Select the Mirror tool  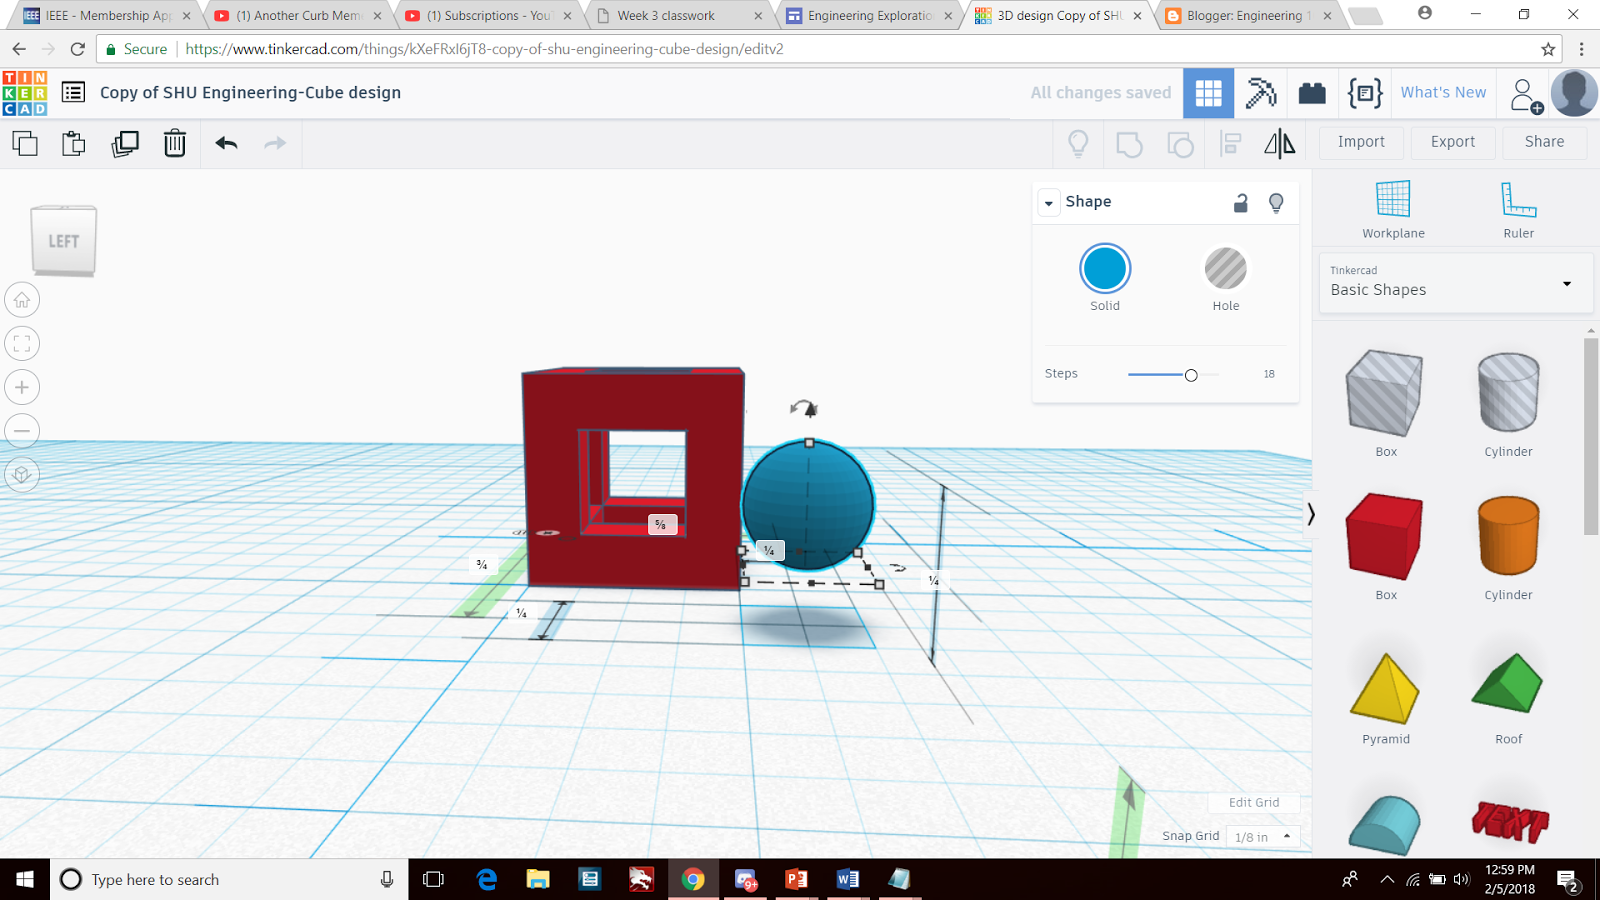point(1281,144)
